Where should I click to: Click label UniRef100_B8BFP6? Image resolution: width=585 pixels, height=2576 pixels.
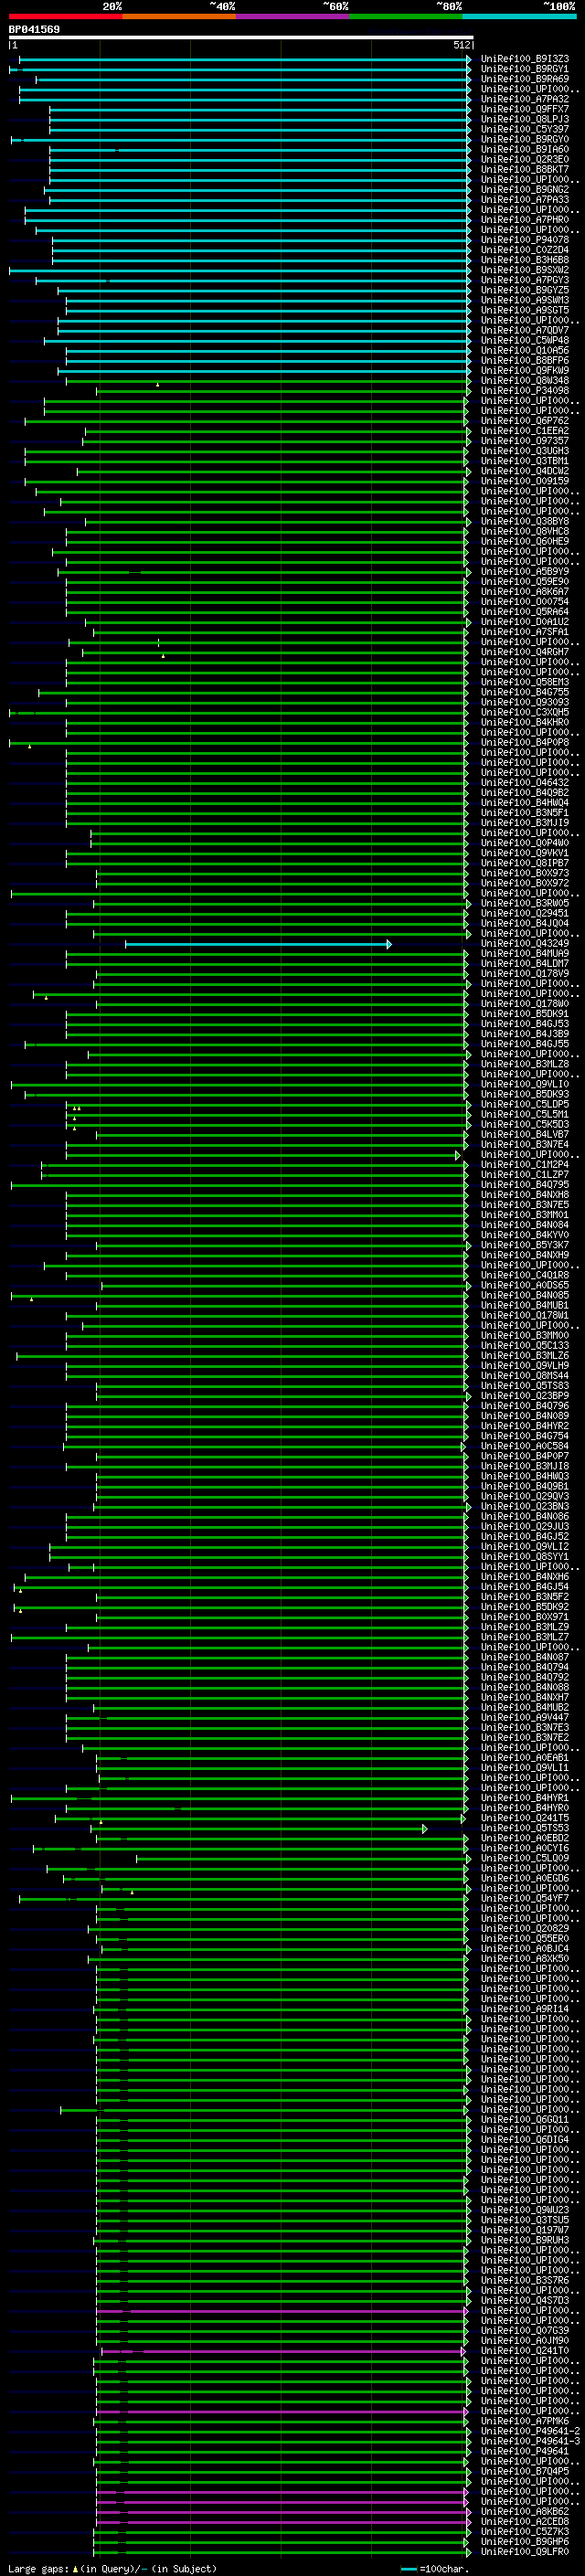point(525,360)
